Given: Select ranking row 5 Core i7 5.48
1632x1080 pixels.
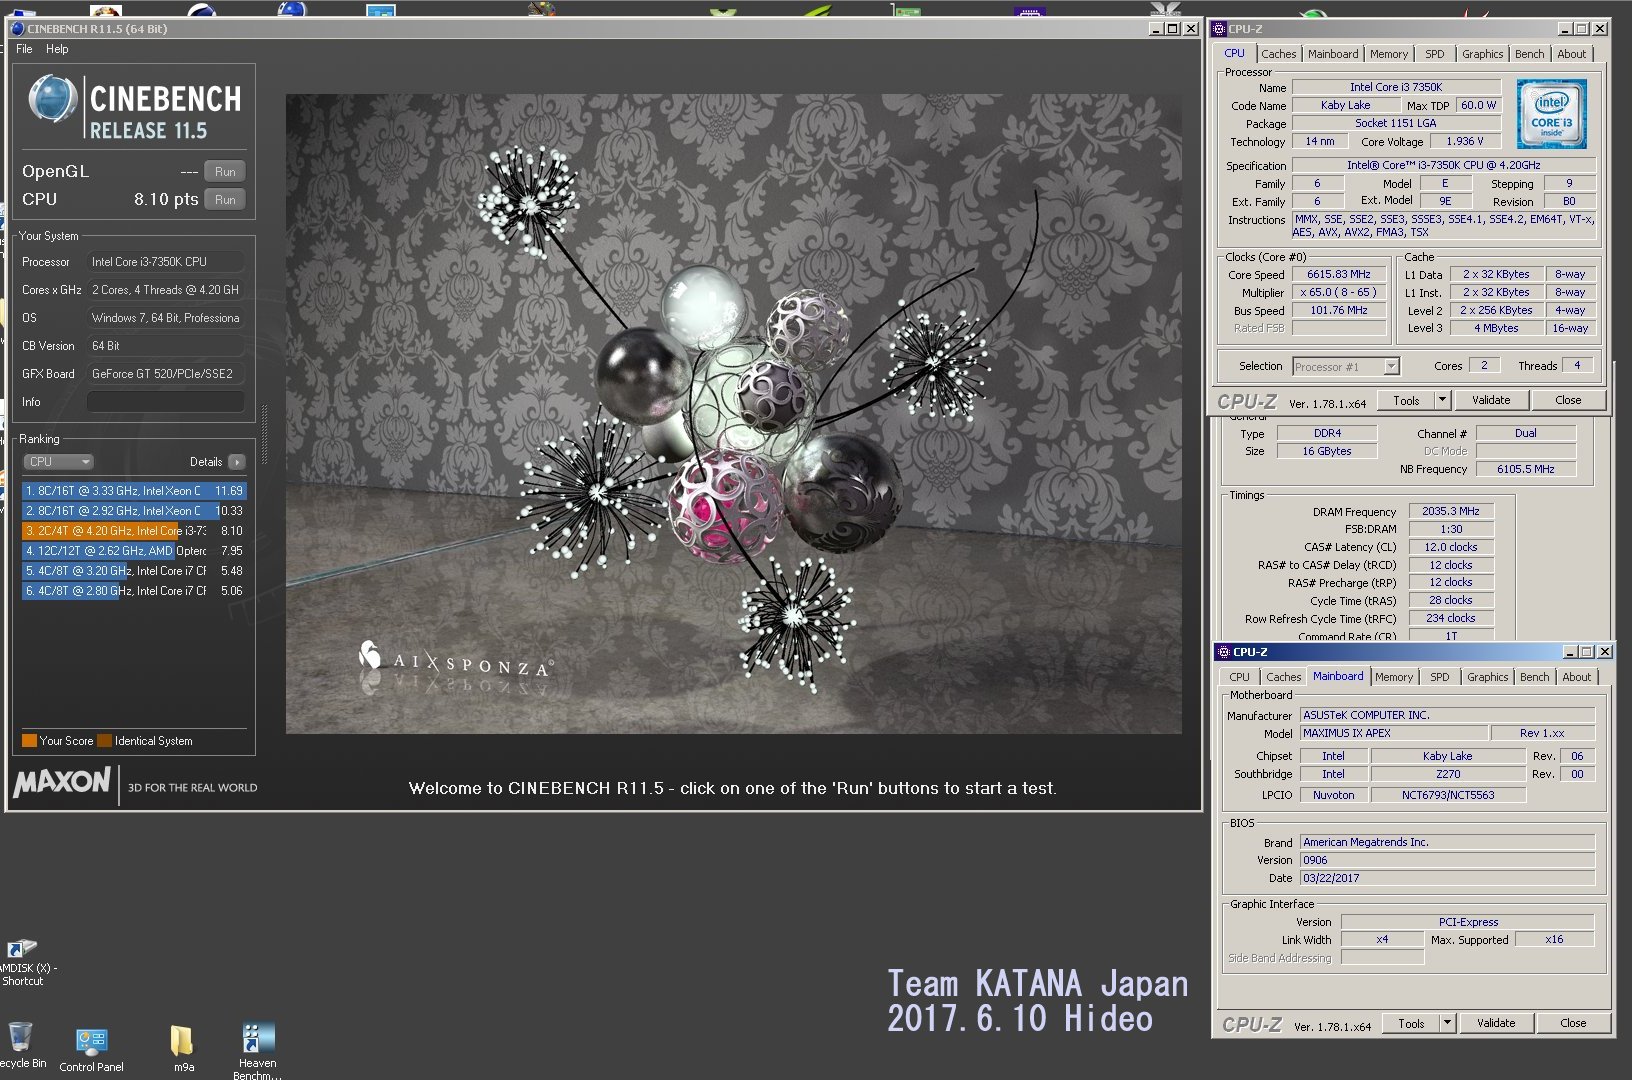Looking at the screenshot, I should 134,571.
